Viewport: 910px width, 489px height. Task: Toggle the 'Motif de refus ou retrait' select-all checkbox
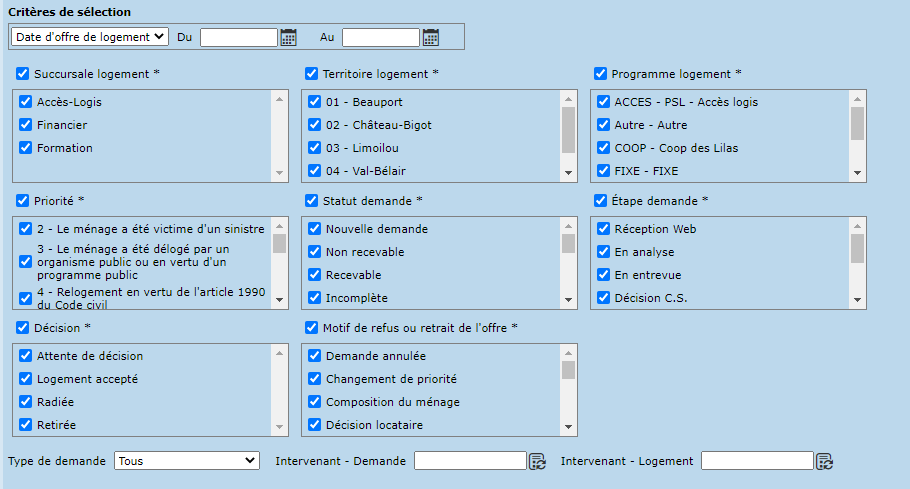(312, 328)
